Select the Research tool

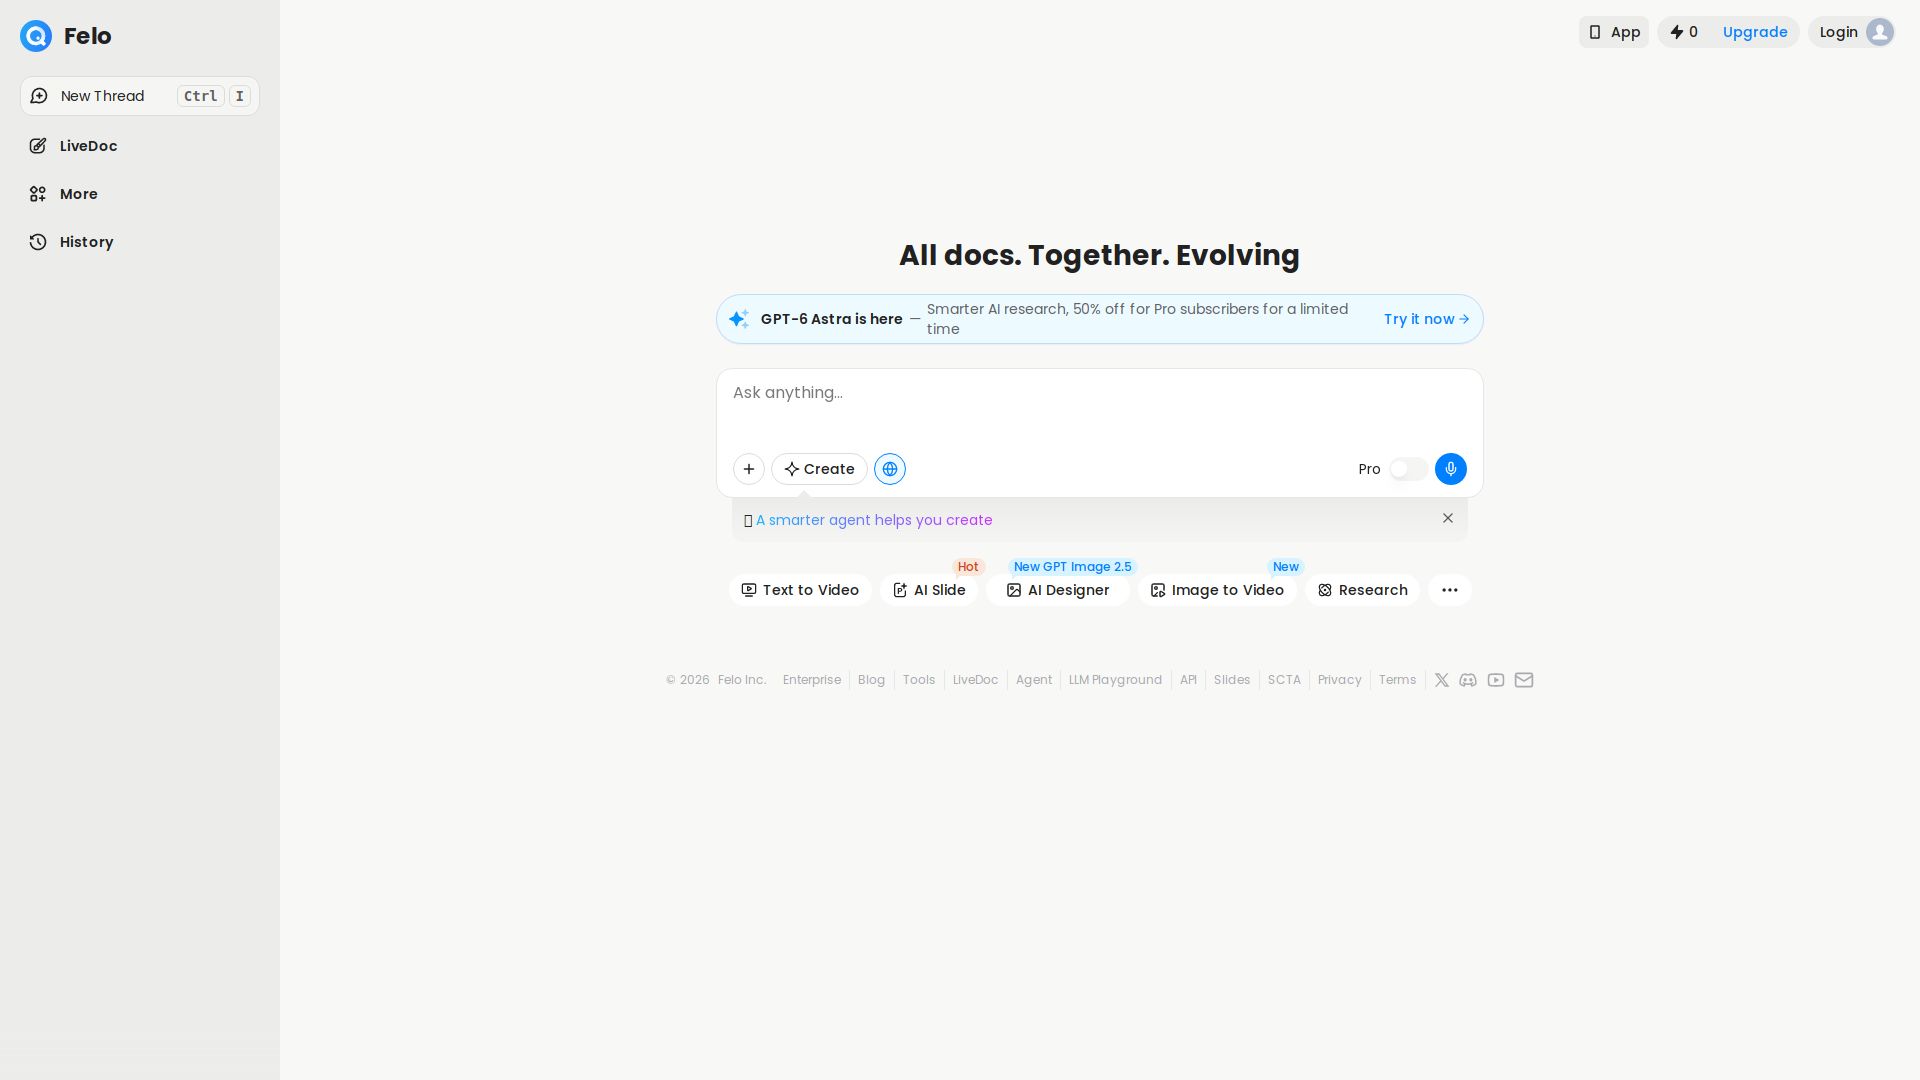pos(1362,590)
